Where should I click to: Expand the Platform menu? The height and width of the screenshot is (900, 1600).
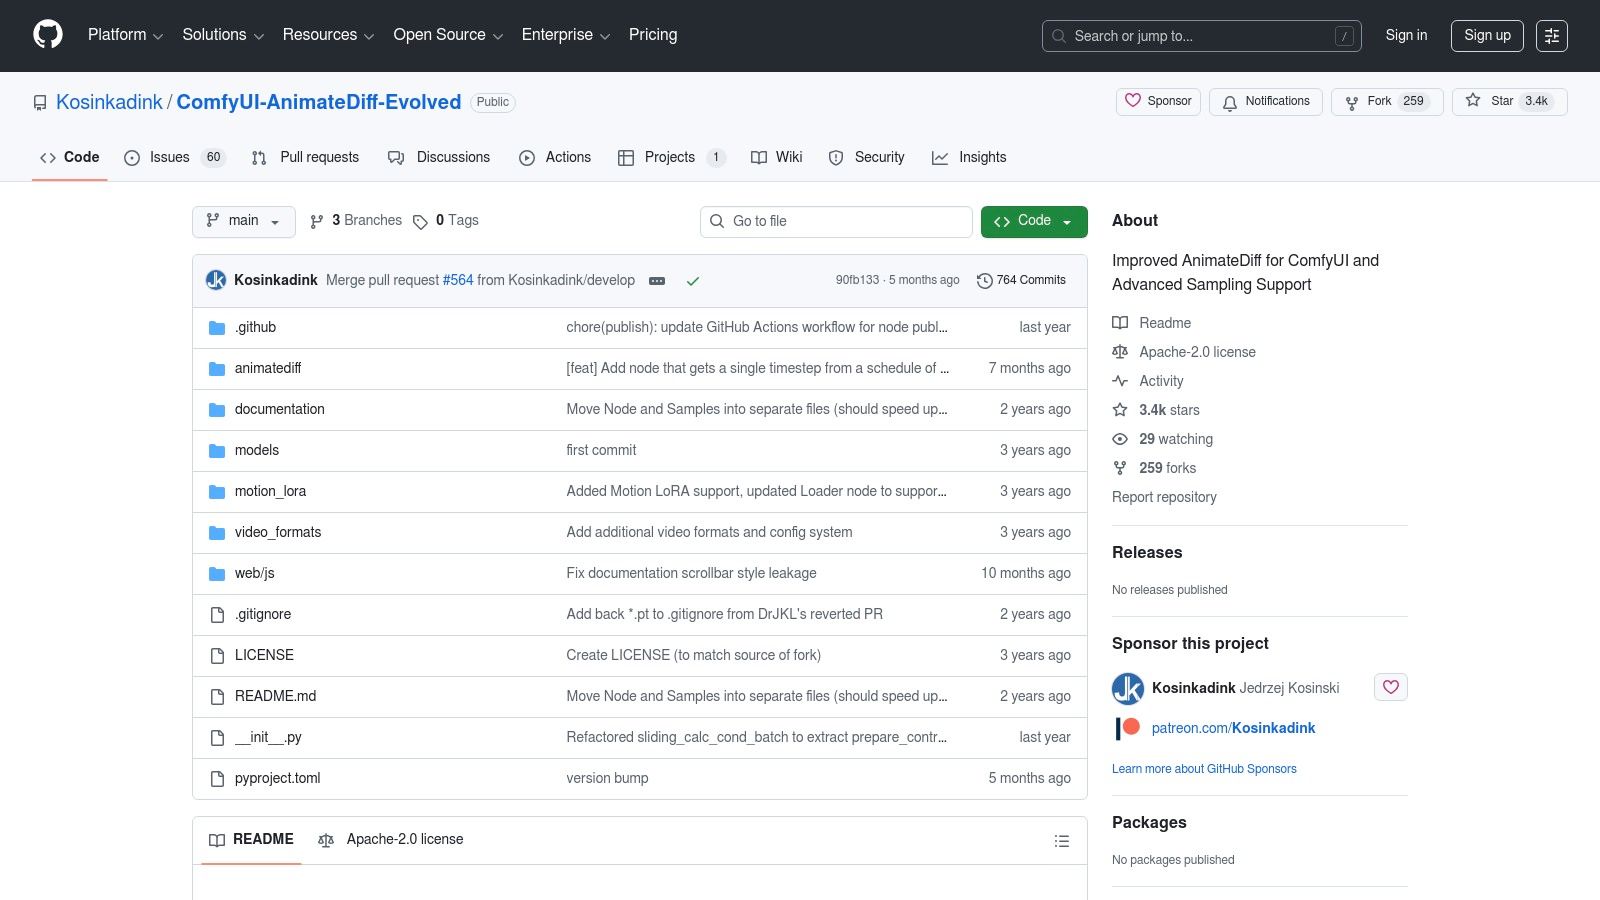pos(125,35)
